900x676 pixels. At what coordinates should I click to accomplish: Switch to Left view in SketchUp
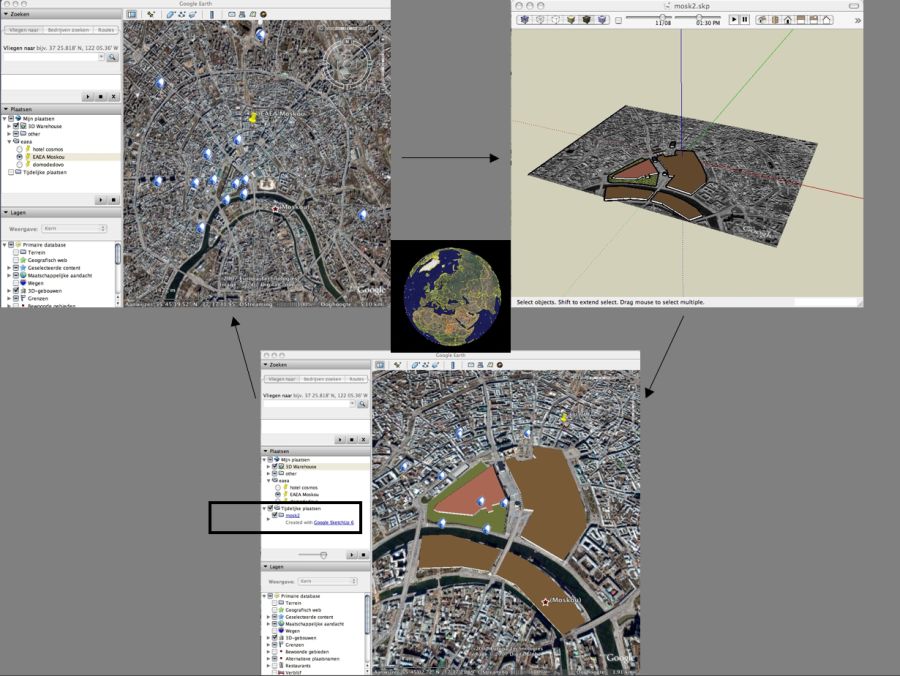click(827, 20)
